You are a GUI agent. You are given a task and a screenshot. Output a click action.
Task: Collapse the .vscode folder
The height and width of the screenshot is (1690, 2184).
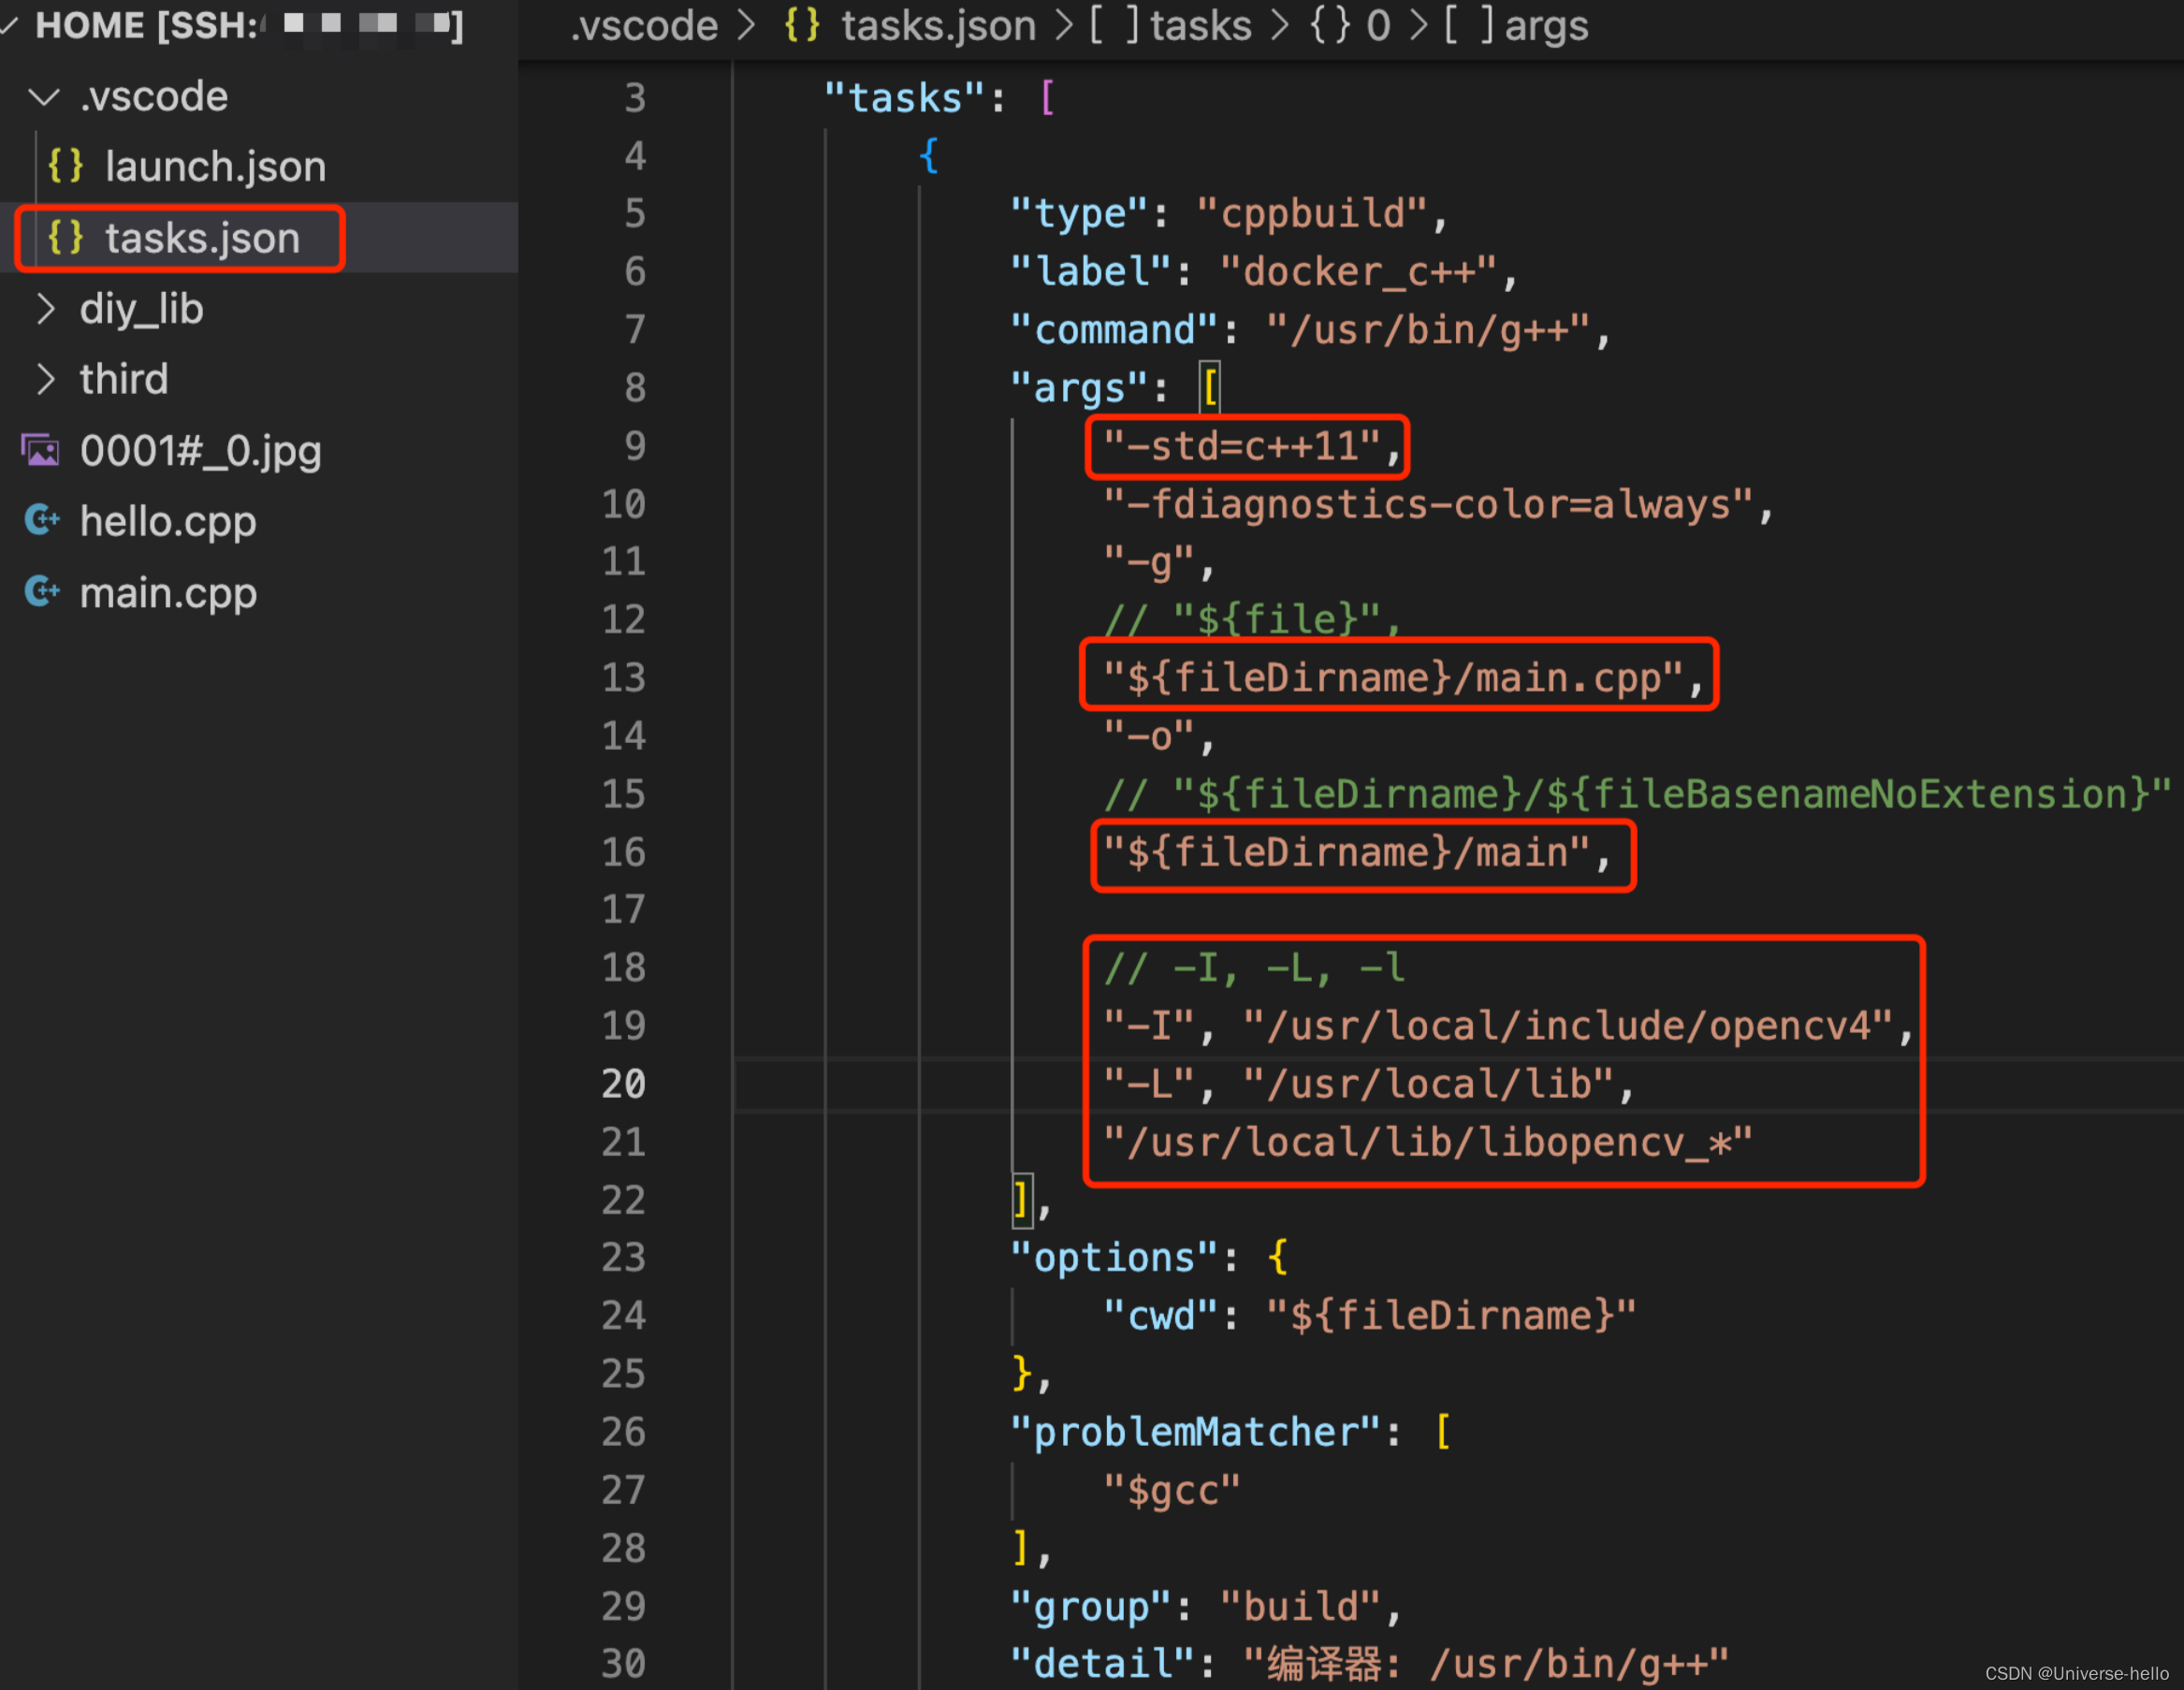[x=44, y=97]
